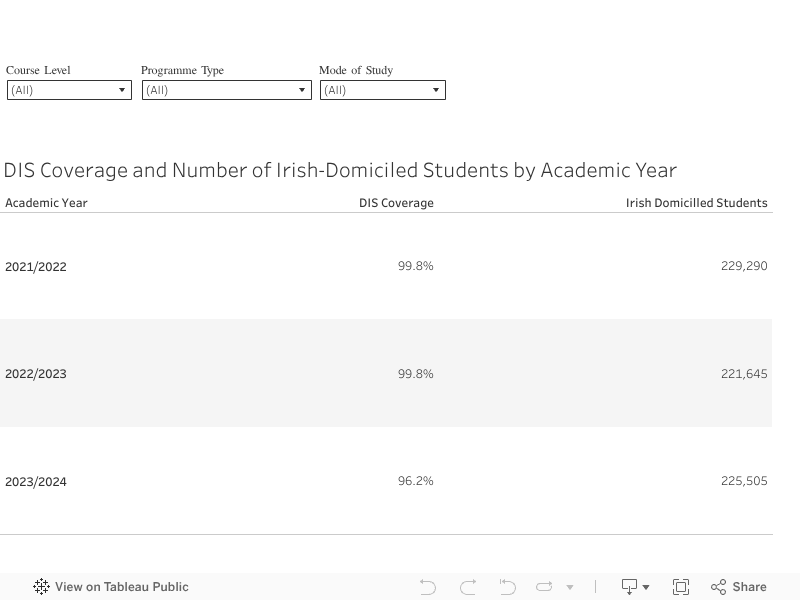Open View on Tableau Public link
Viewport: 800px width, 600px height.
(121, 587)
